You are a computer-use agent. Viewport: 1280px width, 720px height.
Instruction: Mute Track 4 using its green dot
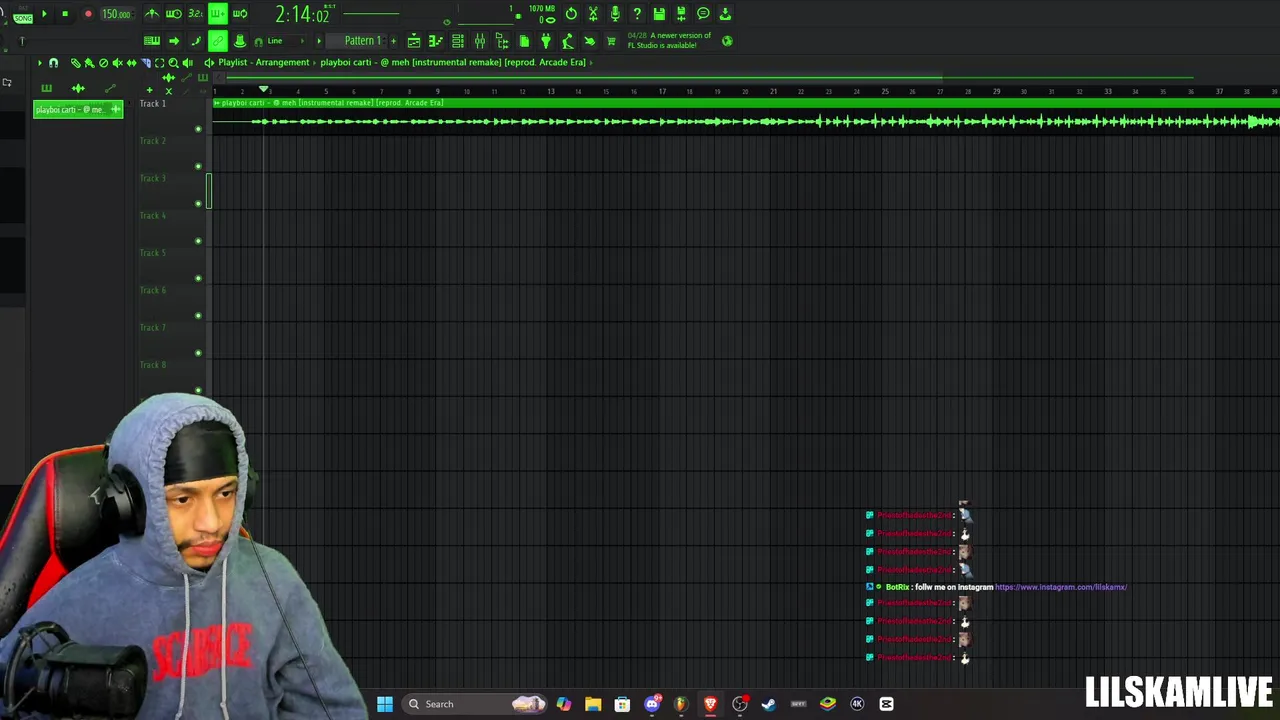(x=198, y=241)
